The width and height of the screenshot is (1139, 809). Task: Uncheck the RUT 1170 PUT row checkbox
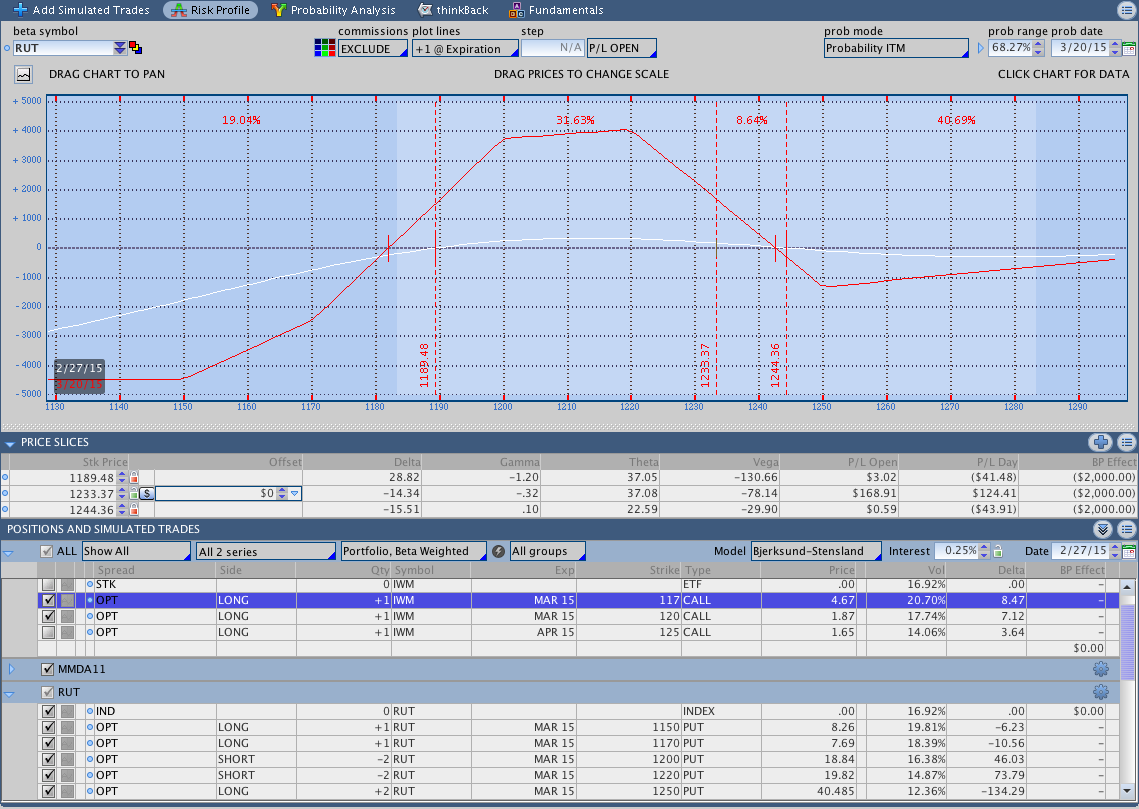(48, 743)
